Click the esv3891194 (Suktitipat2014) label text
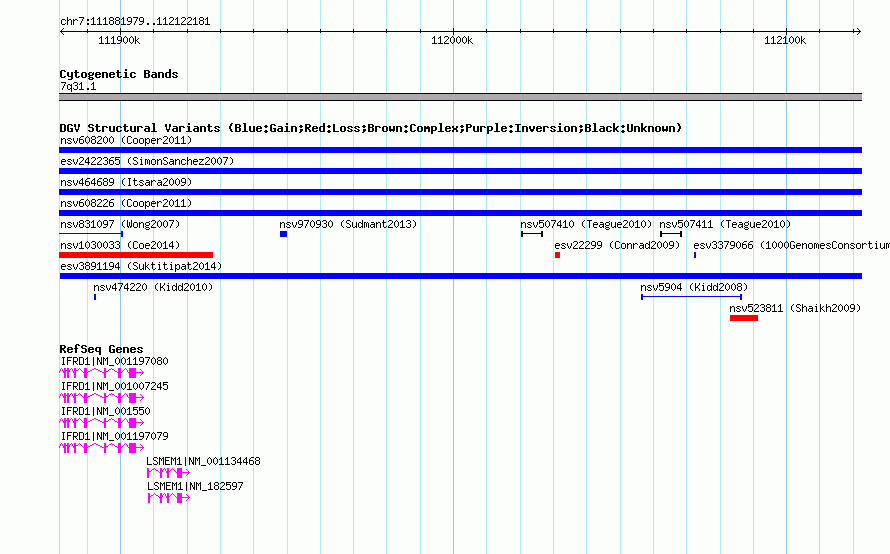This screenshot has width=890, height=554. click(x=141, y=266)
